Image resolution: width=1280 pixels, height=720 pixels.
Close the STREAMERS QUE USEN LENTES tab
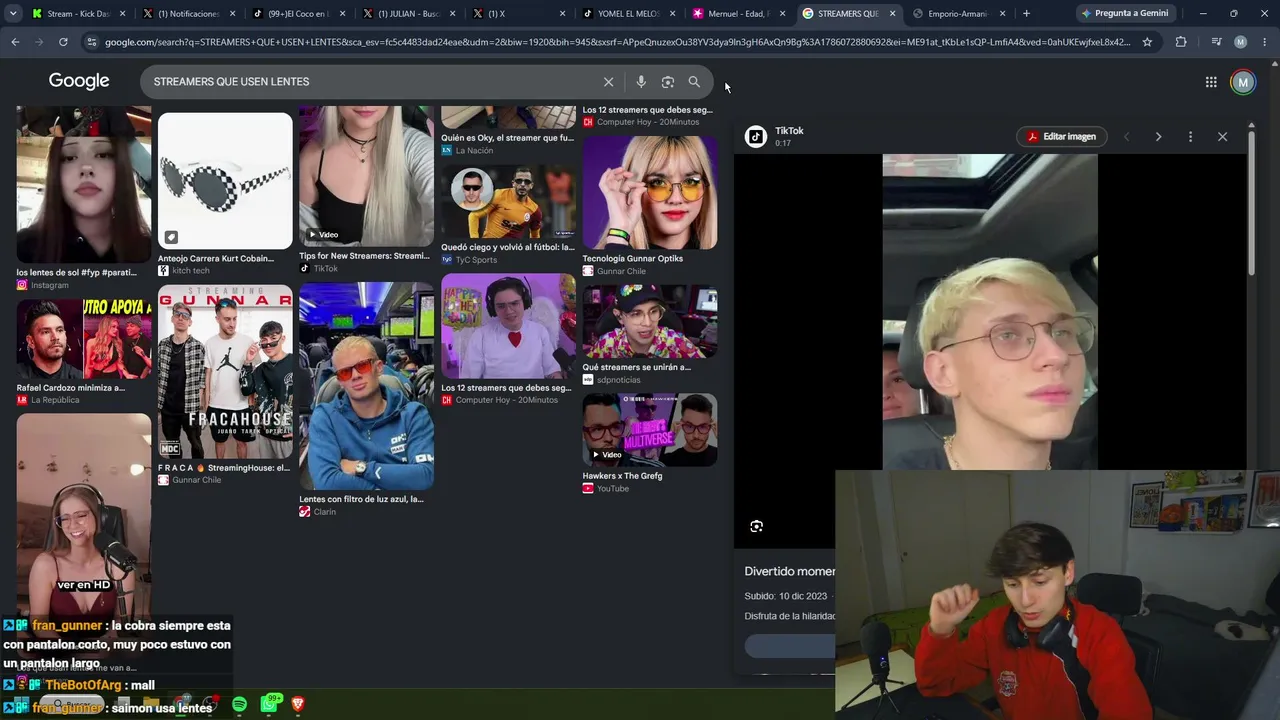(x=892, y=14)
